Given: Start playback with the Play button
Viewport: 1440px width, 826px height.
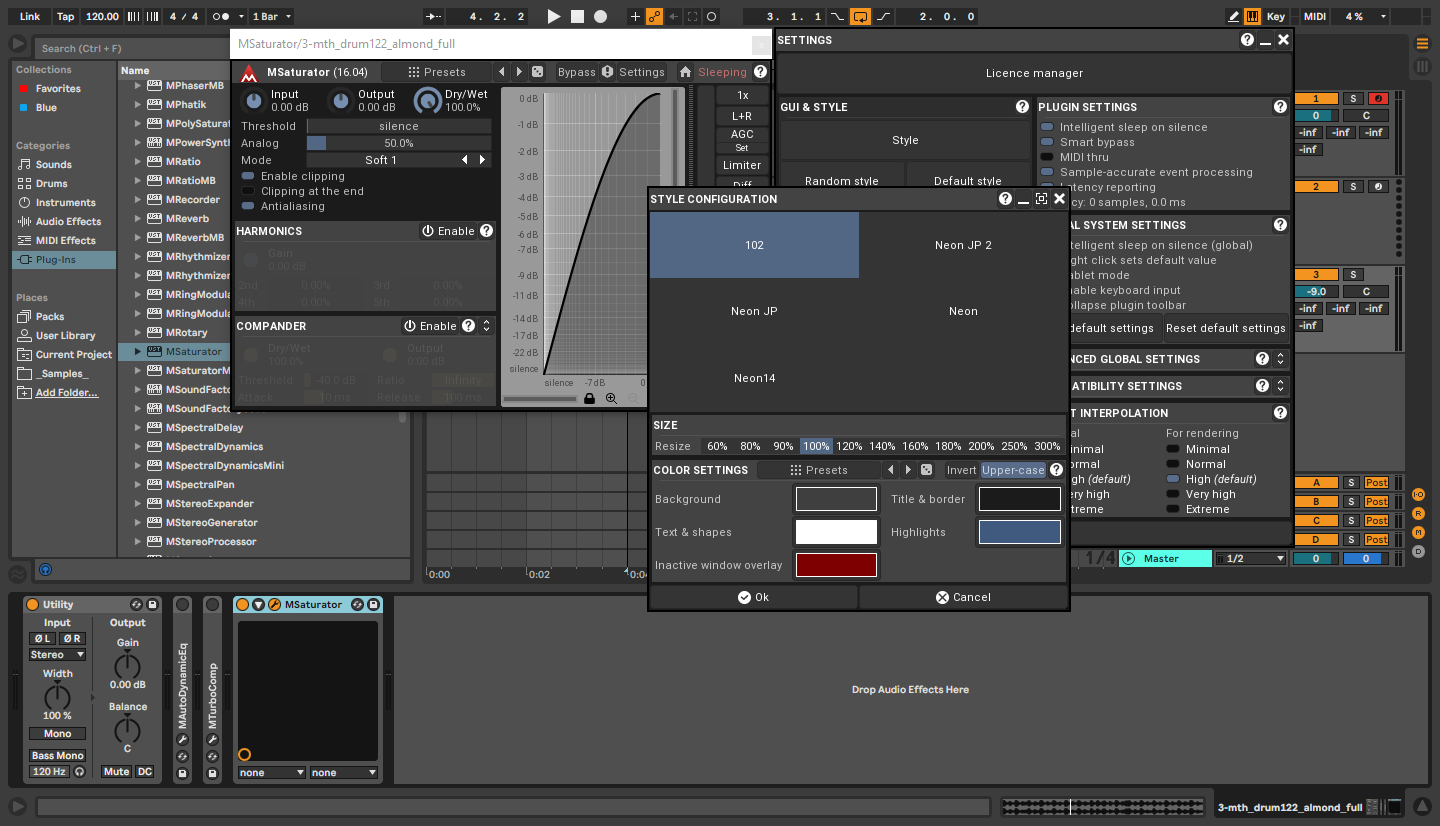Looking at the screenshot, I should (554, 16).
